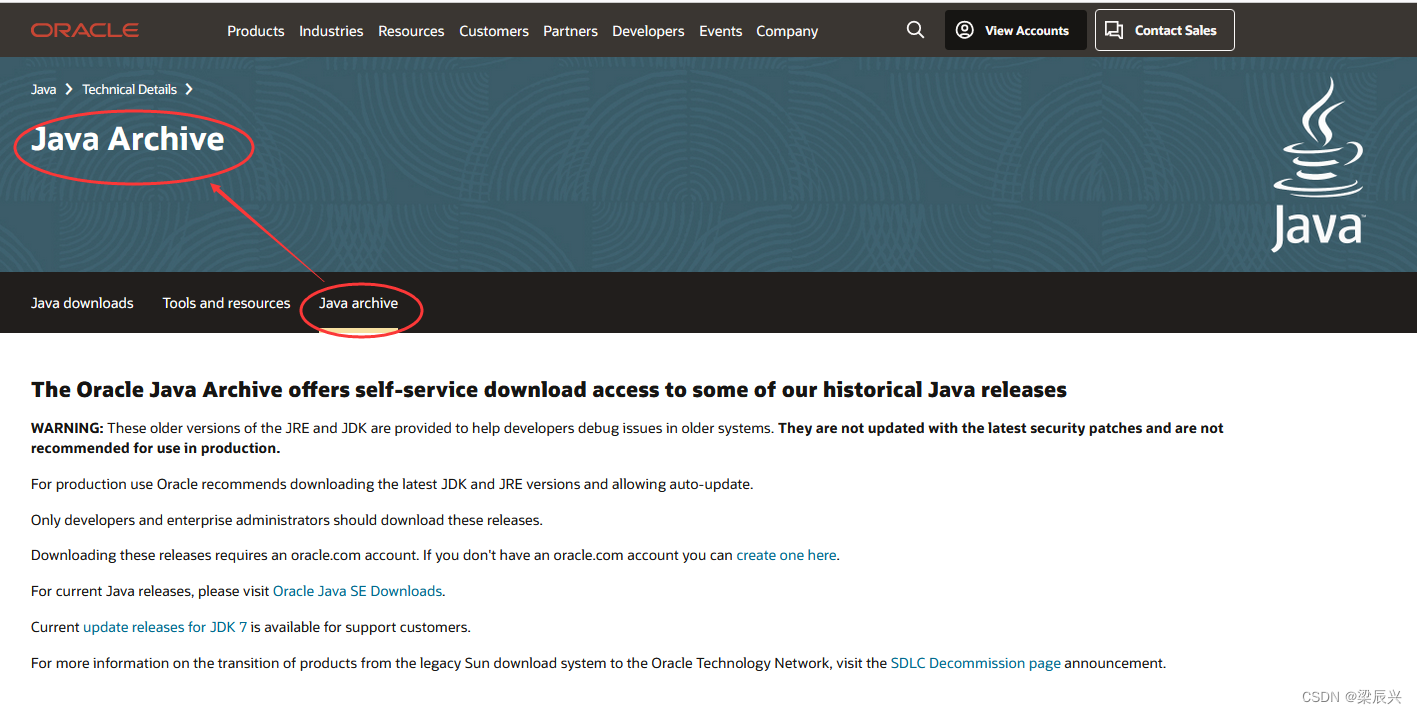
Task: Go to Java breadcrumb link
Action: tap(44, 89)
